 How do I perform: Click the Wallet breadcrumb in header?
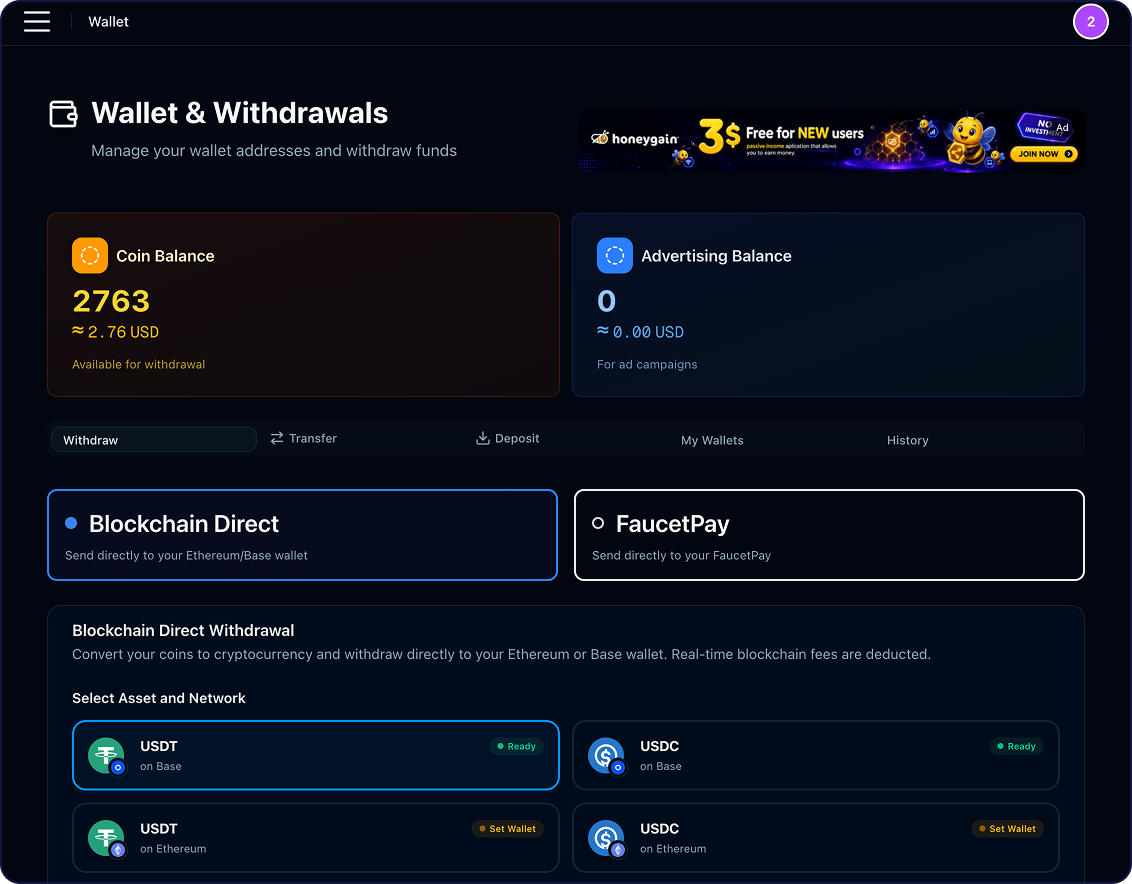click(108, 22)
